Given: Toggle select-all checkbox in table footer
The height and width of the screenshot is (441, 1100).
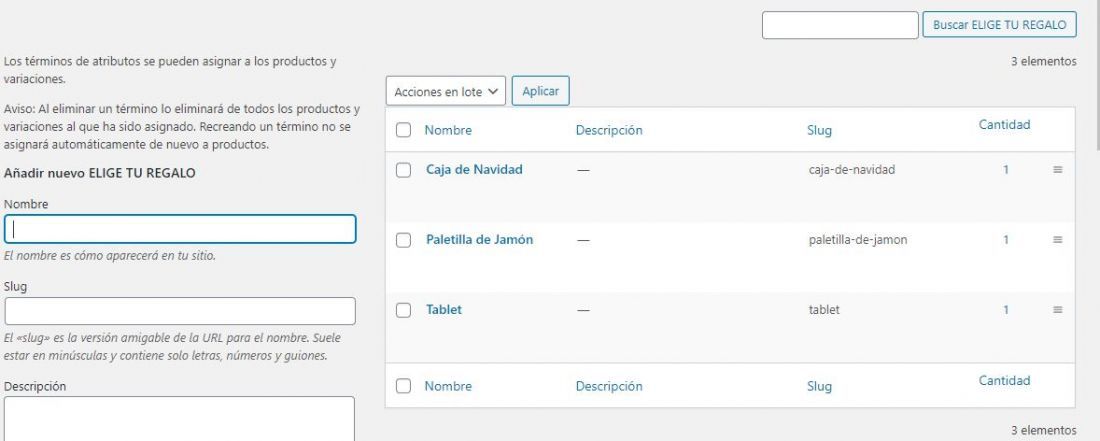Looking at the screenshot, I should 403,386.
